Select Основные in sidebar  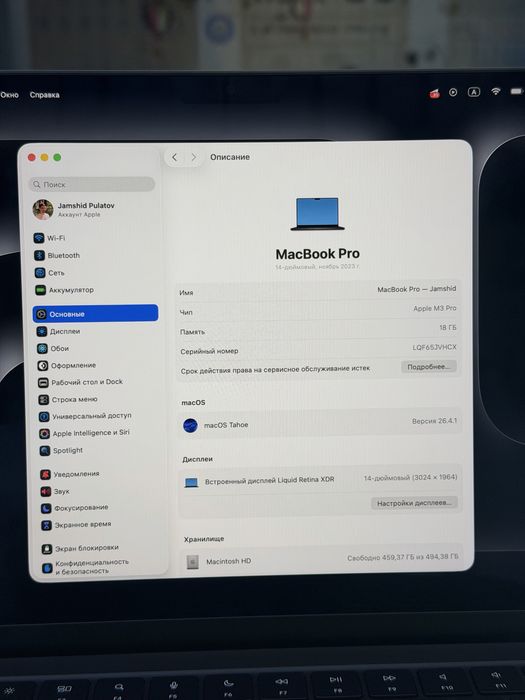coord(96,314)
